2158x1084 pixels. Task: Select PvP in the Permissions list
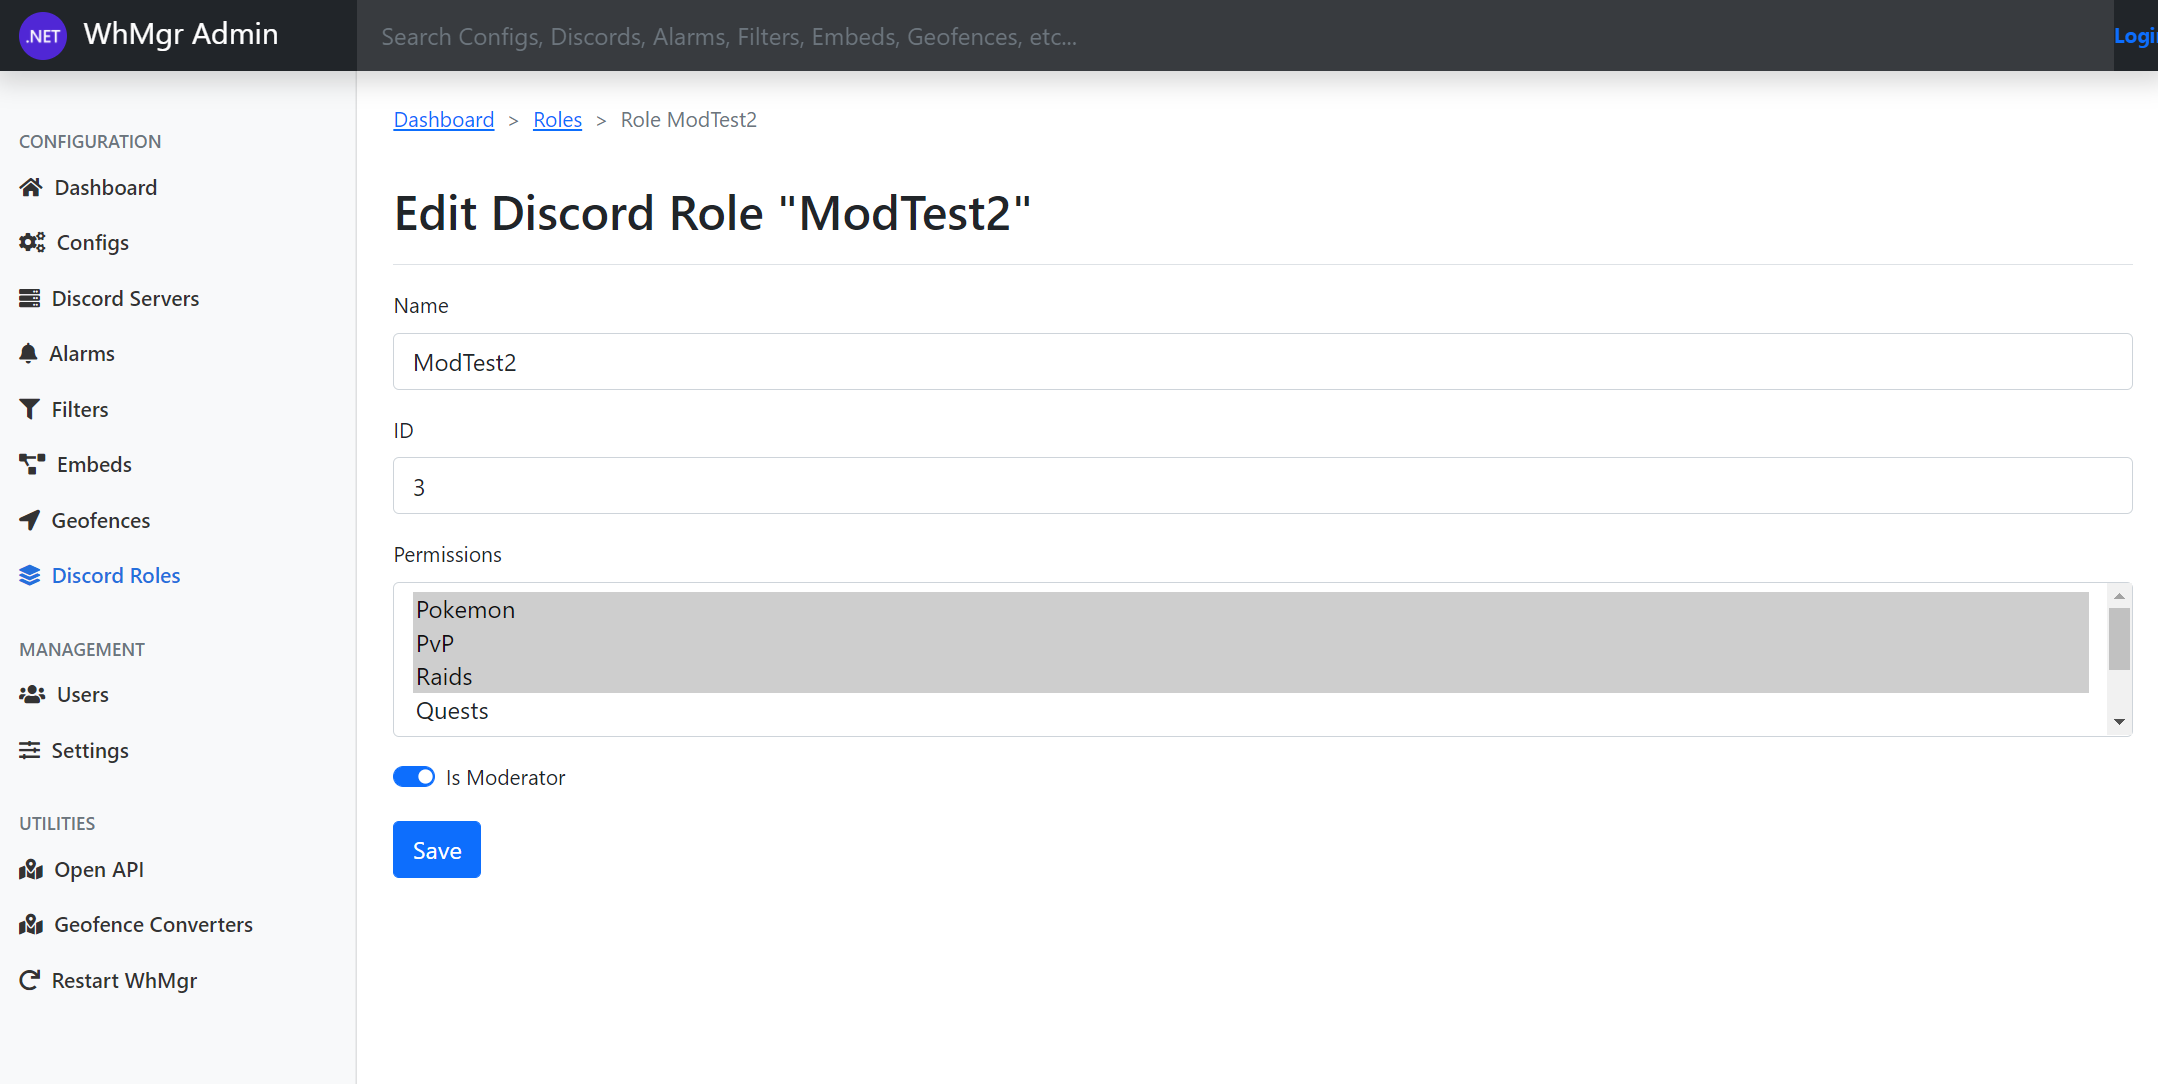tap(435, 643)
